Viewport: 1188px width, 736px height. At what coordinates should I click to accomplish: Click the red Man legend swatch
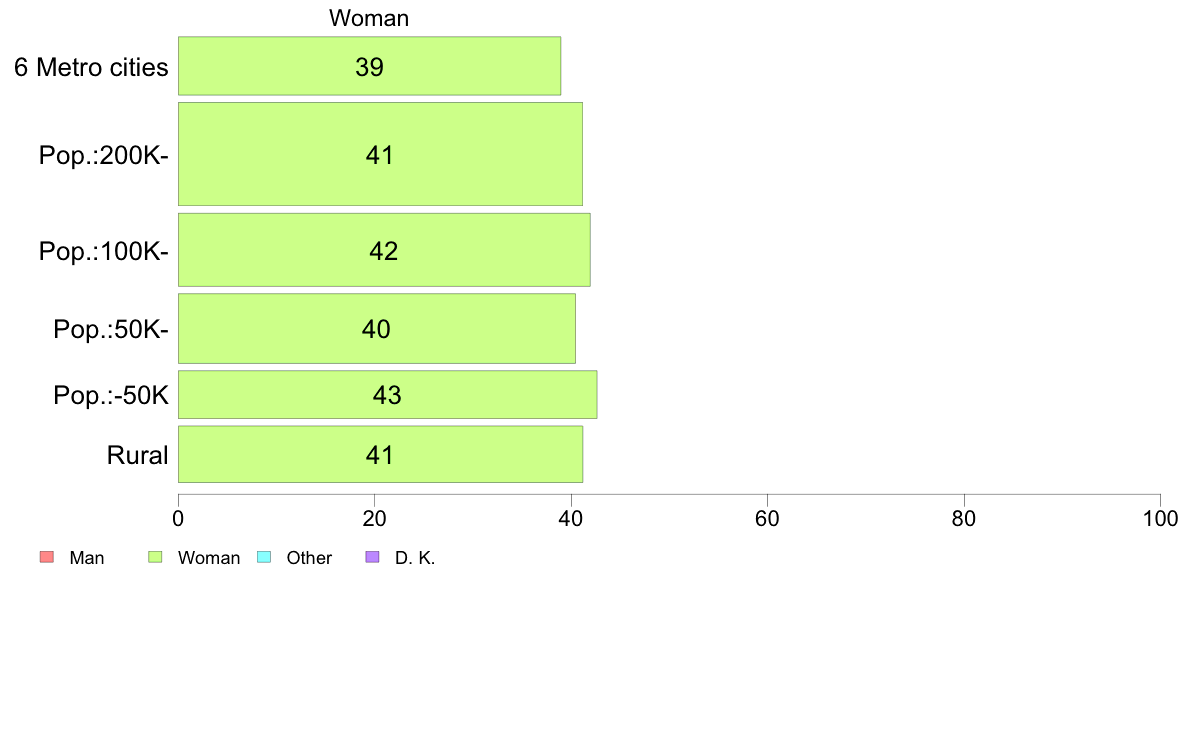[47, 557]
